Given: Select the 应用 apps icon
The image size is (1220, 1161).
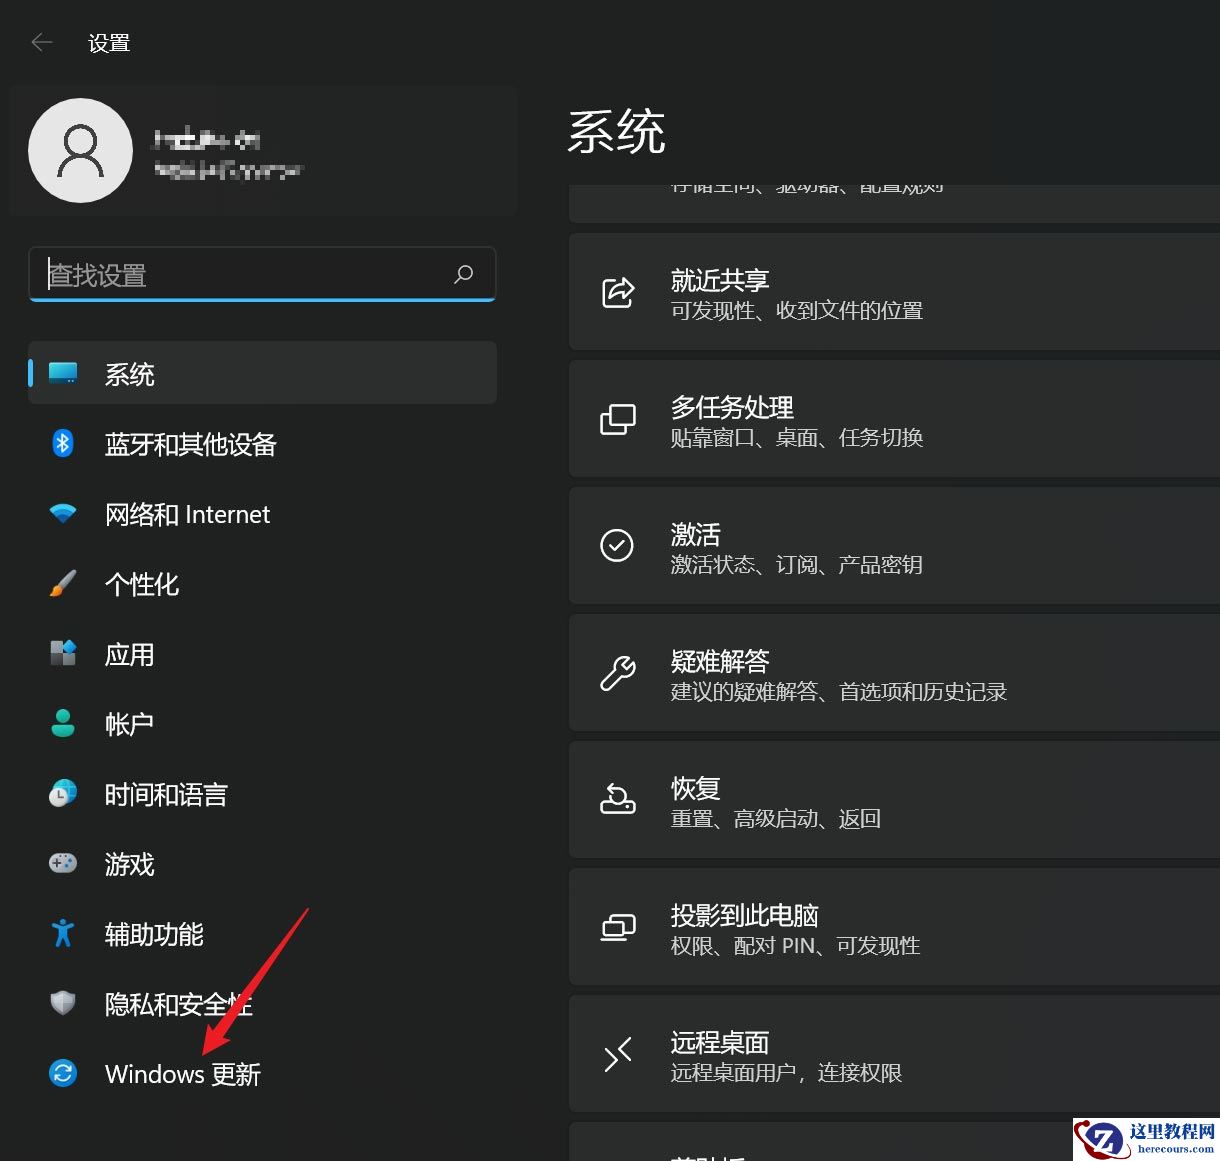Looking at the screenshot, I should coord(62,653).
